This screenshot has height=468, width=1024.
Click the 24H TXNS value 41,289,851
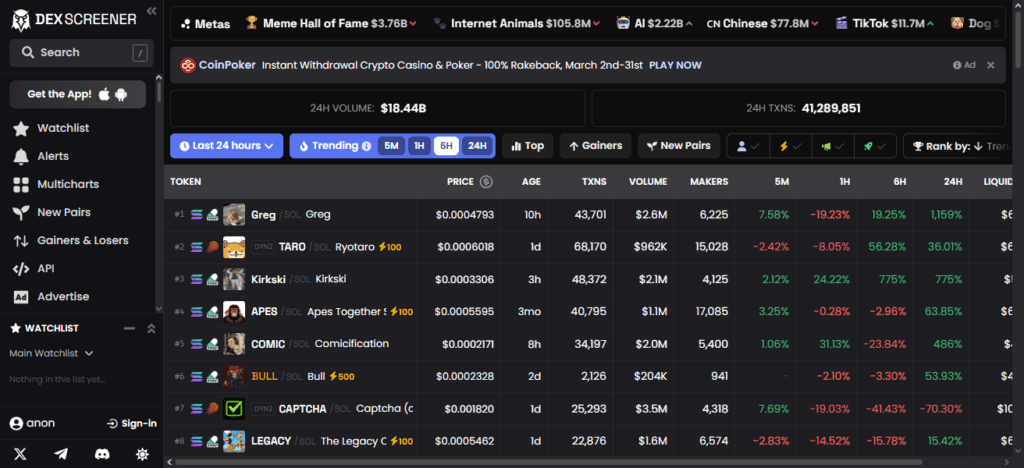[x=831, y=108]
